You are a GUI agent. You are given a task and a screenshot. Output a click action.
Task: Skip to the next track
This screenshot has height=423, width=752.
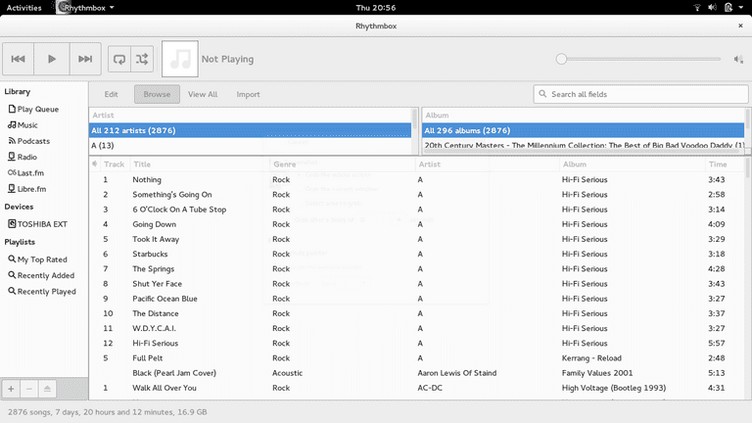point(85,59)
